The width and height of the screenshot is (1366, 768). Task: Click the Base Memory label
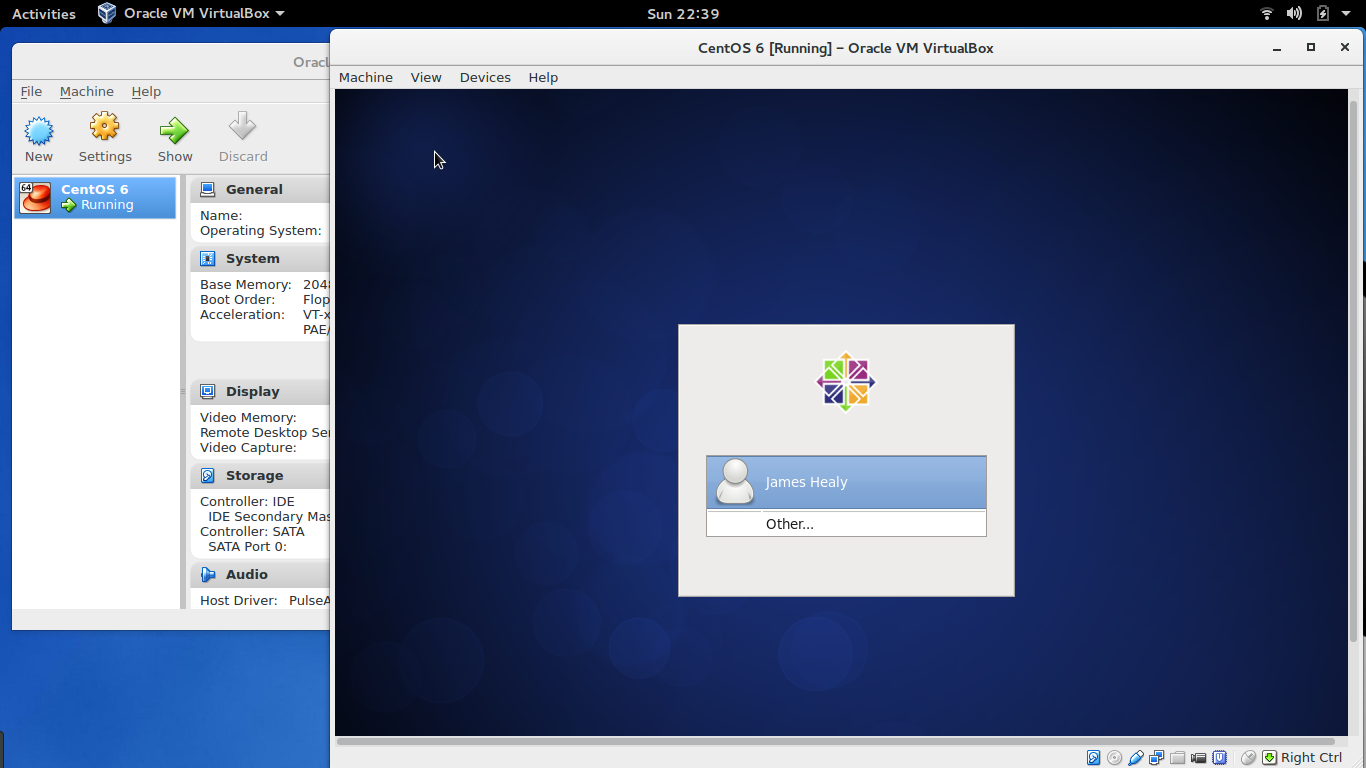click(x=246, y=284)
